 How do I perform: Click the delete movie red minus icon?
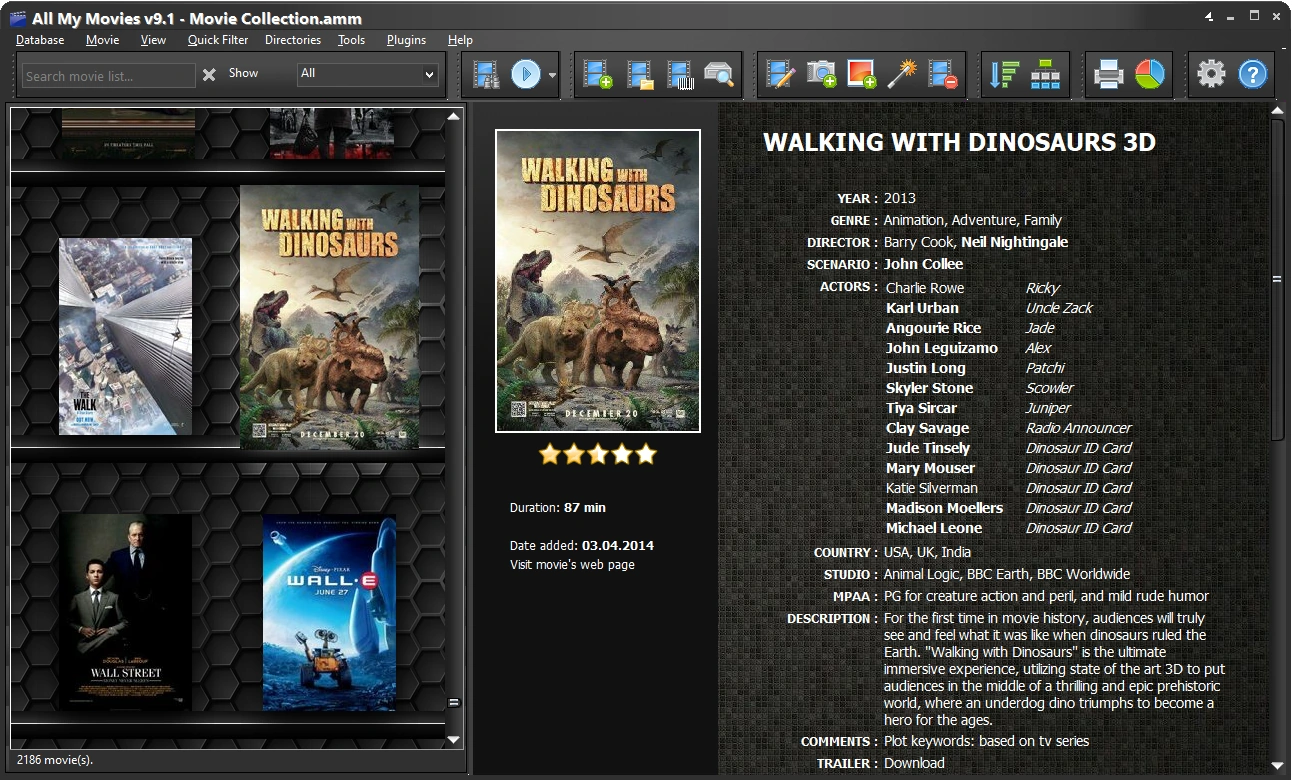[x=943, y=74]
